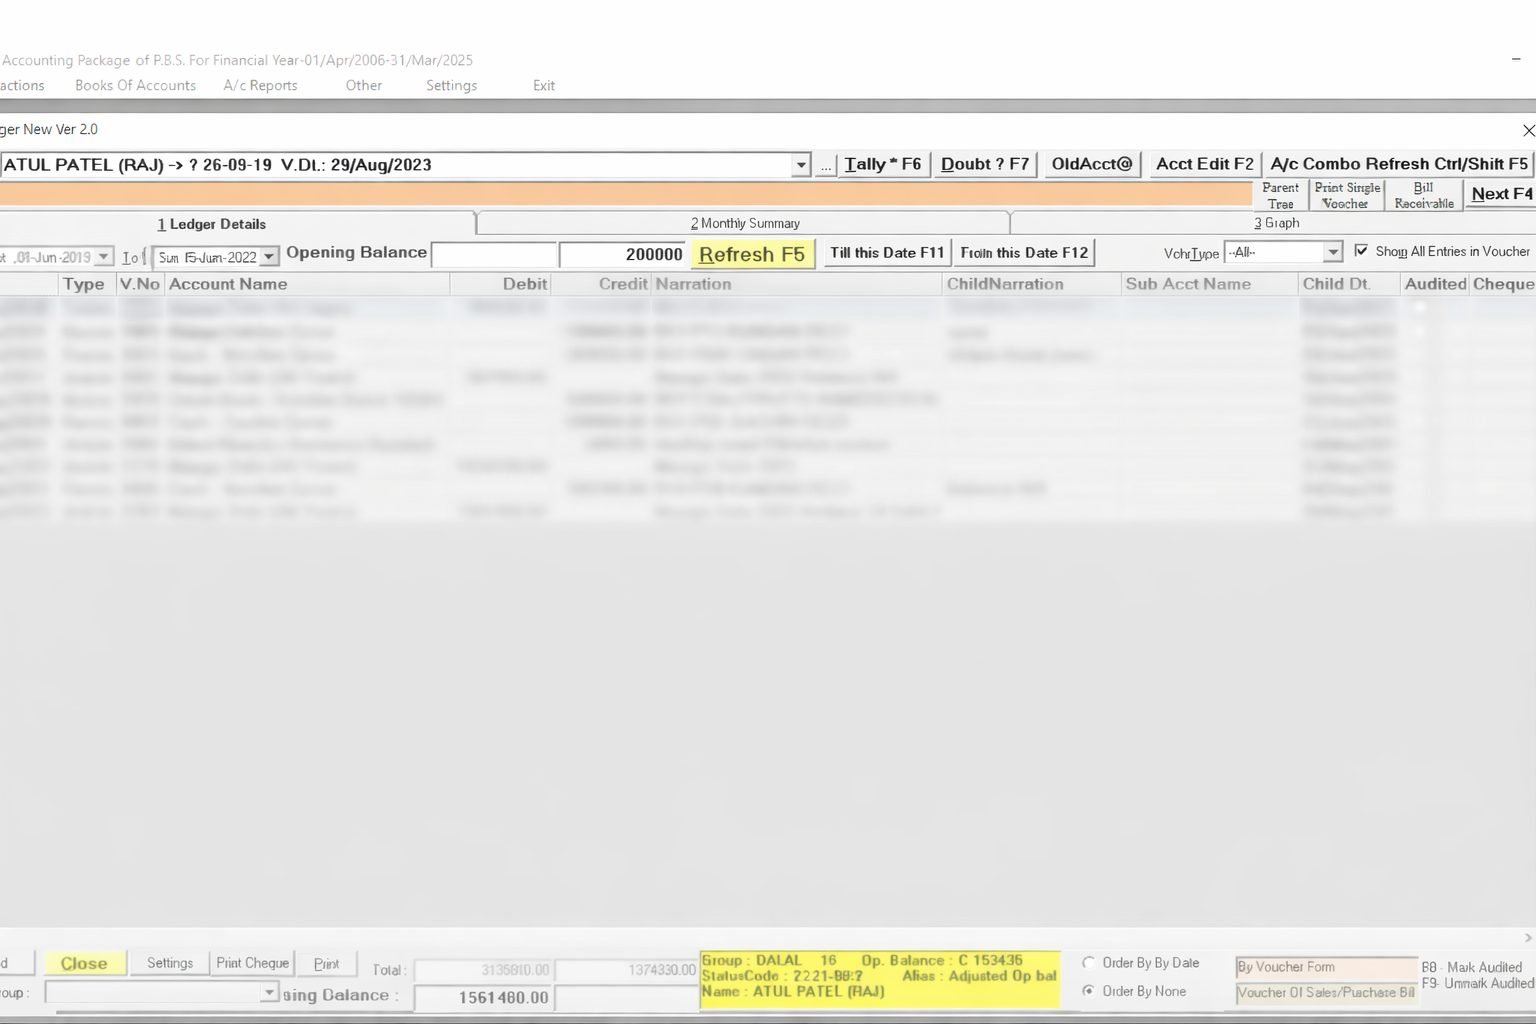
Task: Click the empty Opening Balance debit field
Action: pos(494,254)
